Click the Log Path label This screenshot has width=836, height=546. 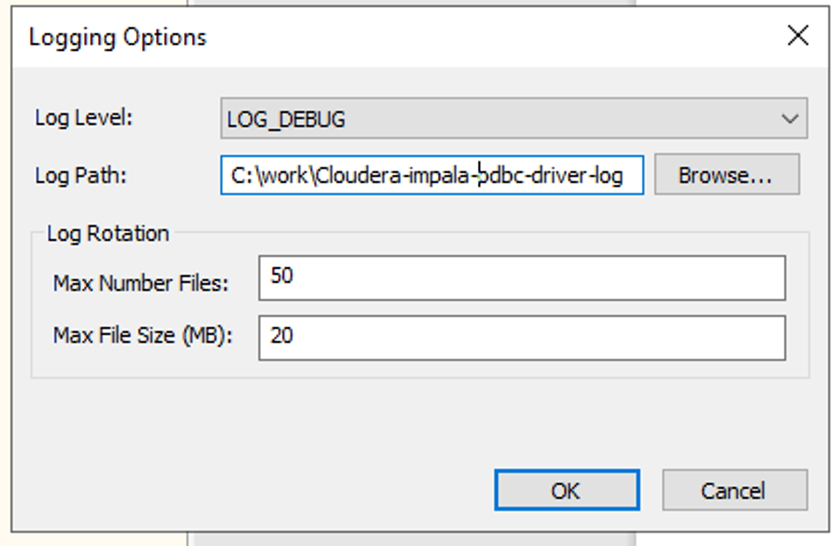(81, 175)
